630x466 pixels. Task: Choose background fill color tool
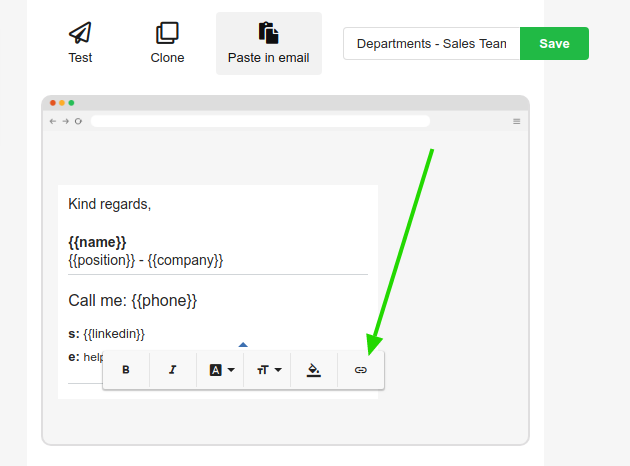point(314,370)
